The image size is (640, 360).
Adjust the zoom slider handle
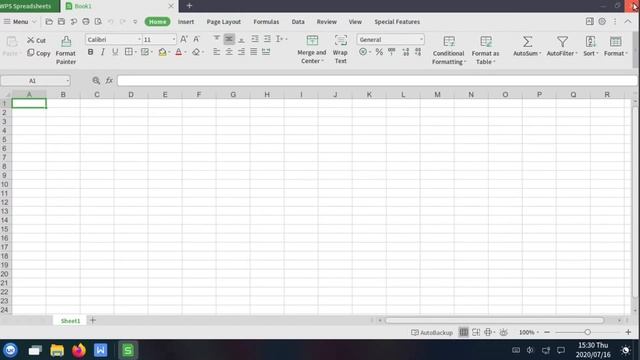587,332
